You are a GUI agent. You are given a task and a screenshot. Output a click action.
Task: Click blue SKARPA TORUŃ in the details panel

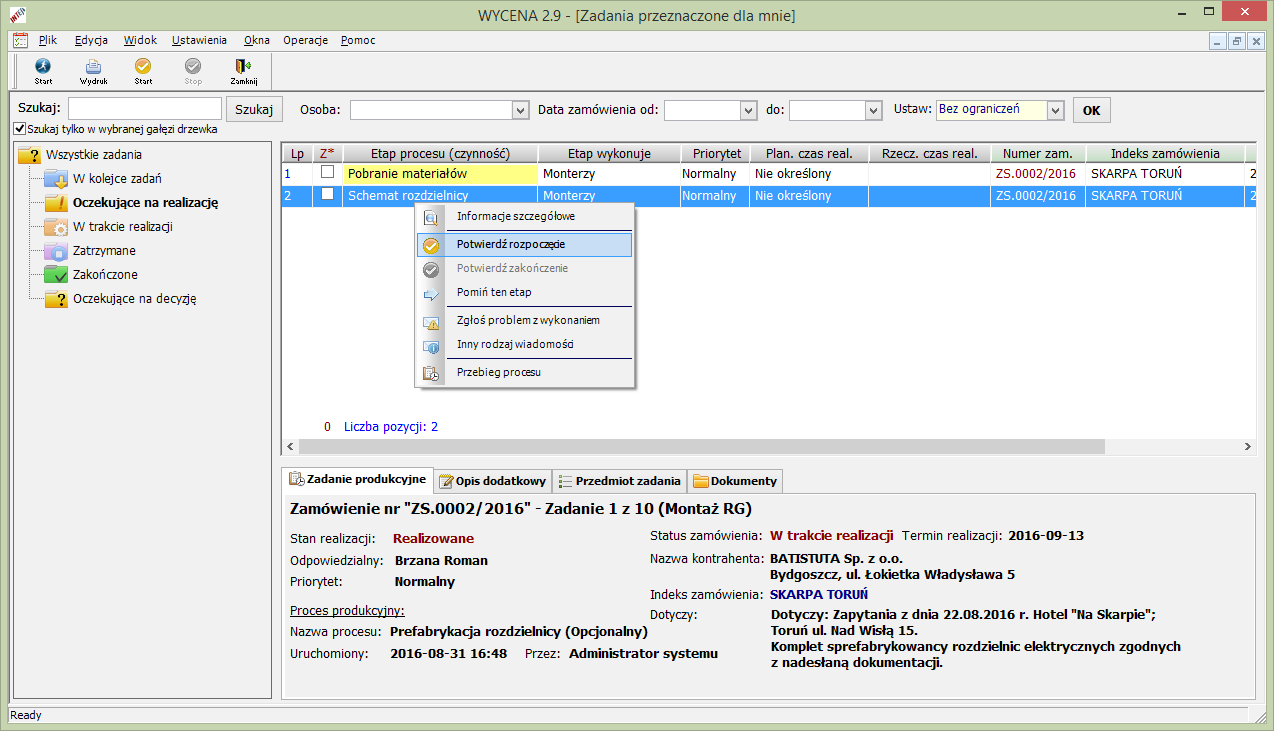coord(818,594)
